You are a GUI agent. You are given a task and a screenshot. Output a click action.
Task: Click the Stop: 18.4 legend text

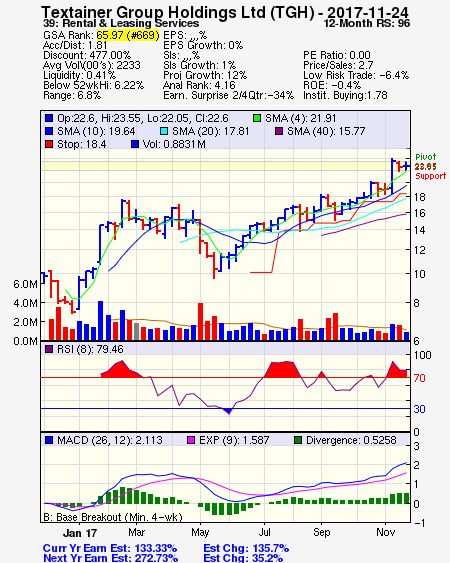82,144
